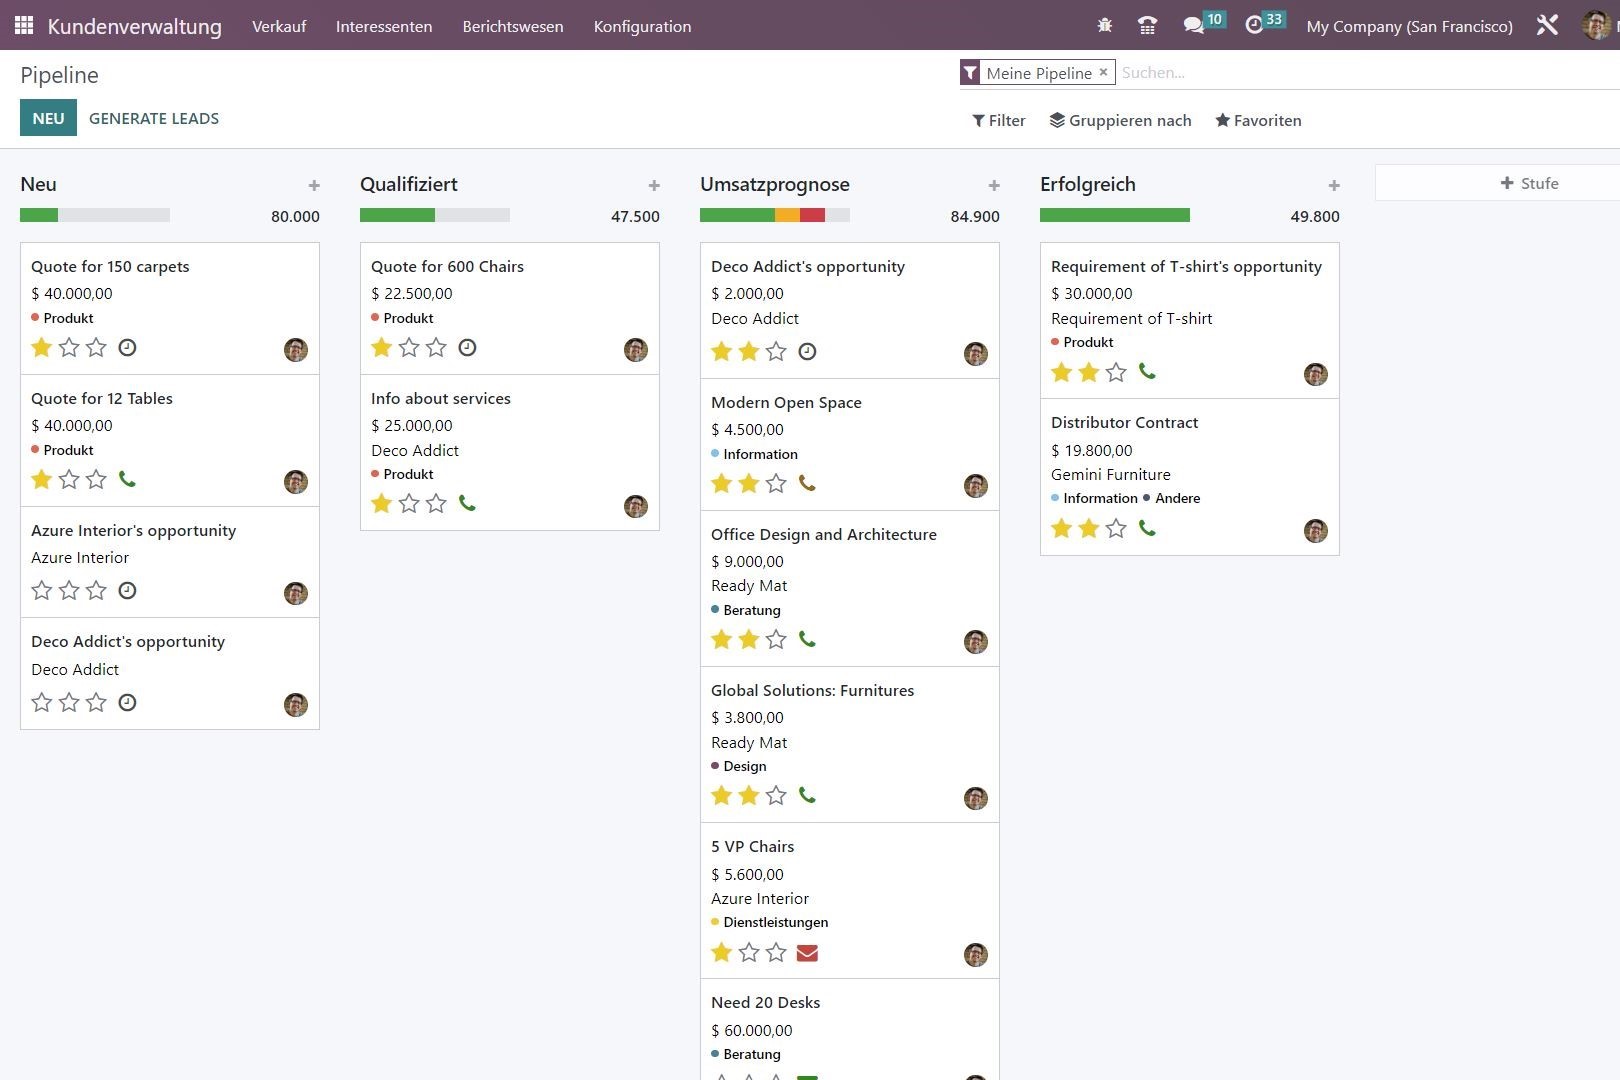Viewport: 1620px width, 1080px height.
Task: Open the Gruppieren nach dropdown
Action: 1120,120
